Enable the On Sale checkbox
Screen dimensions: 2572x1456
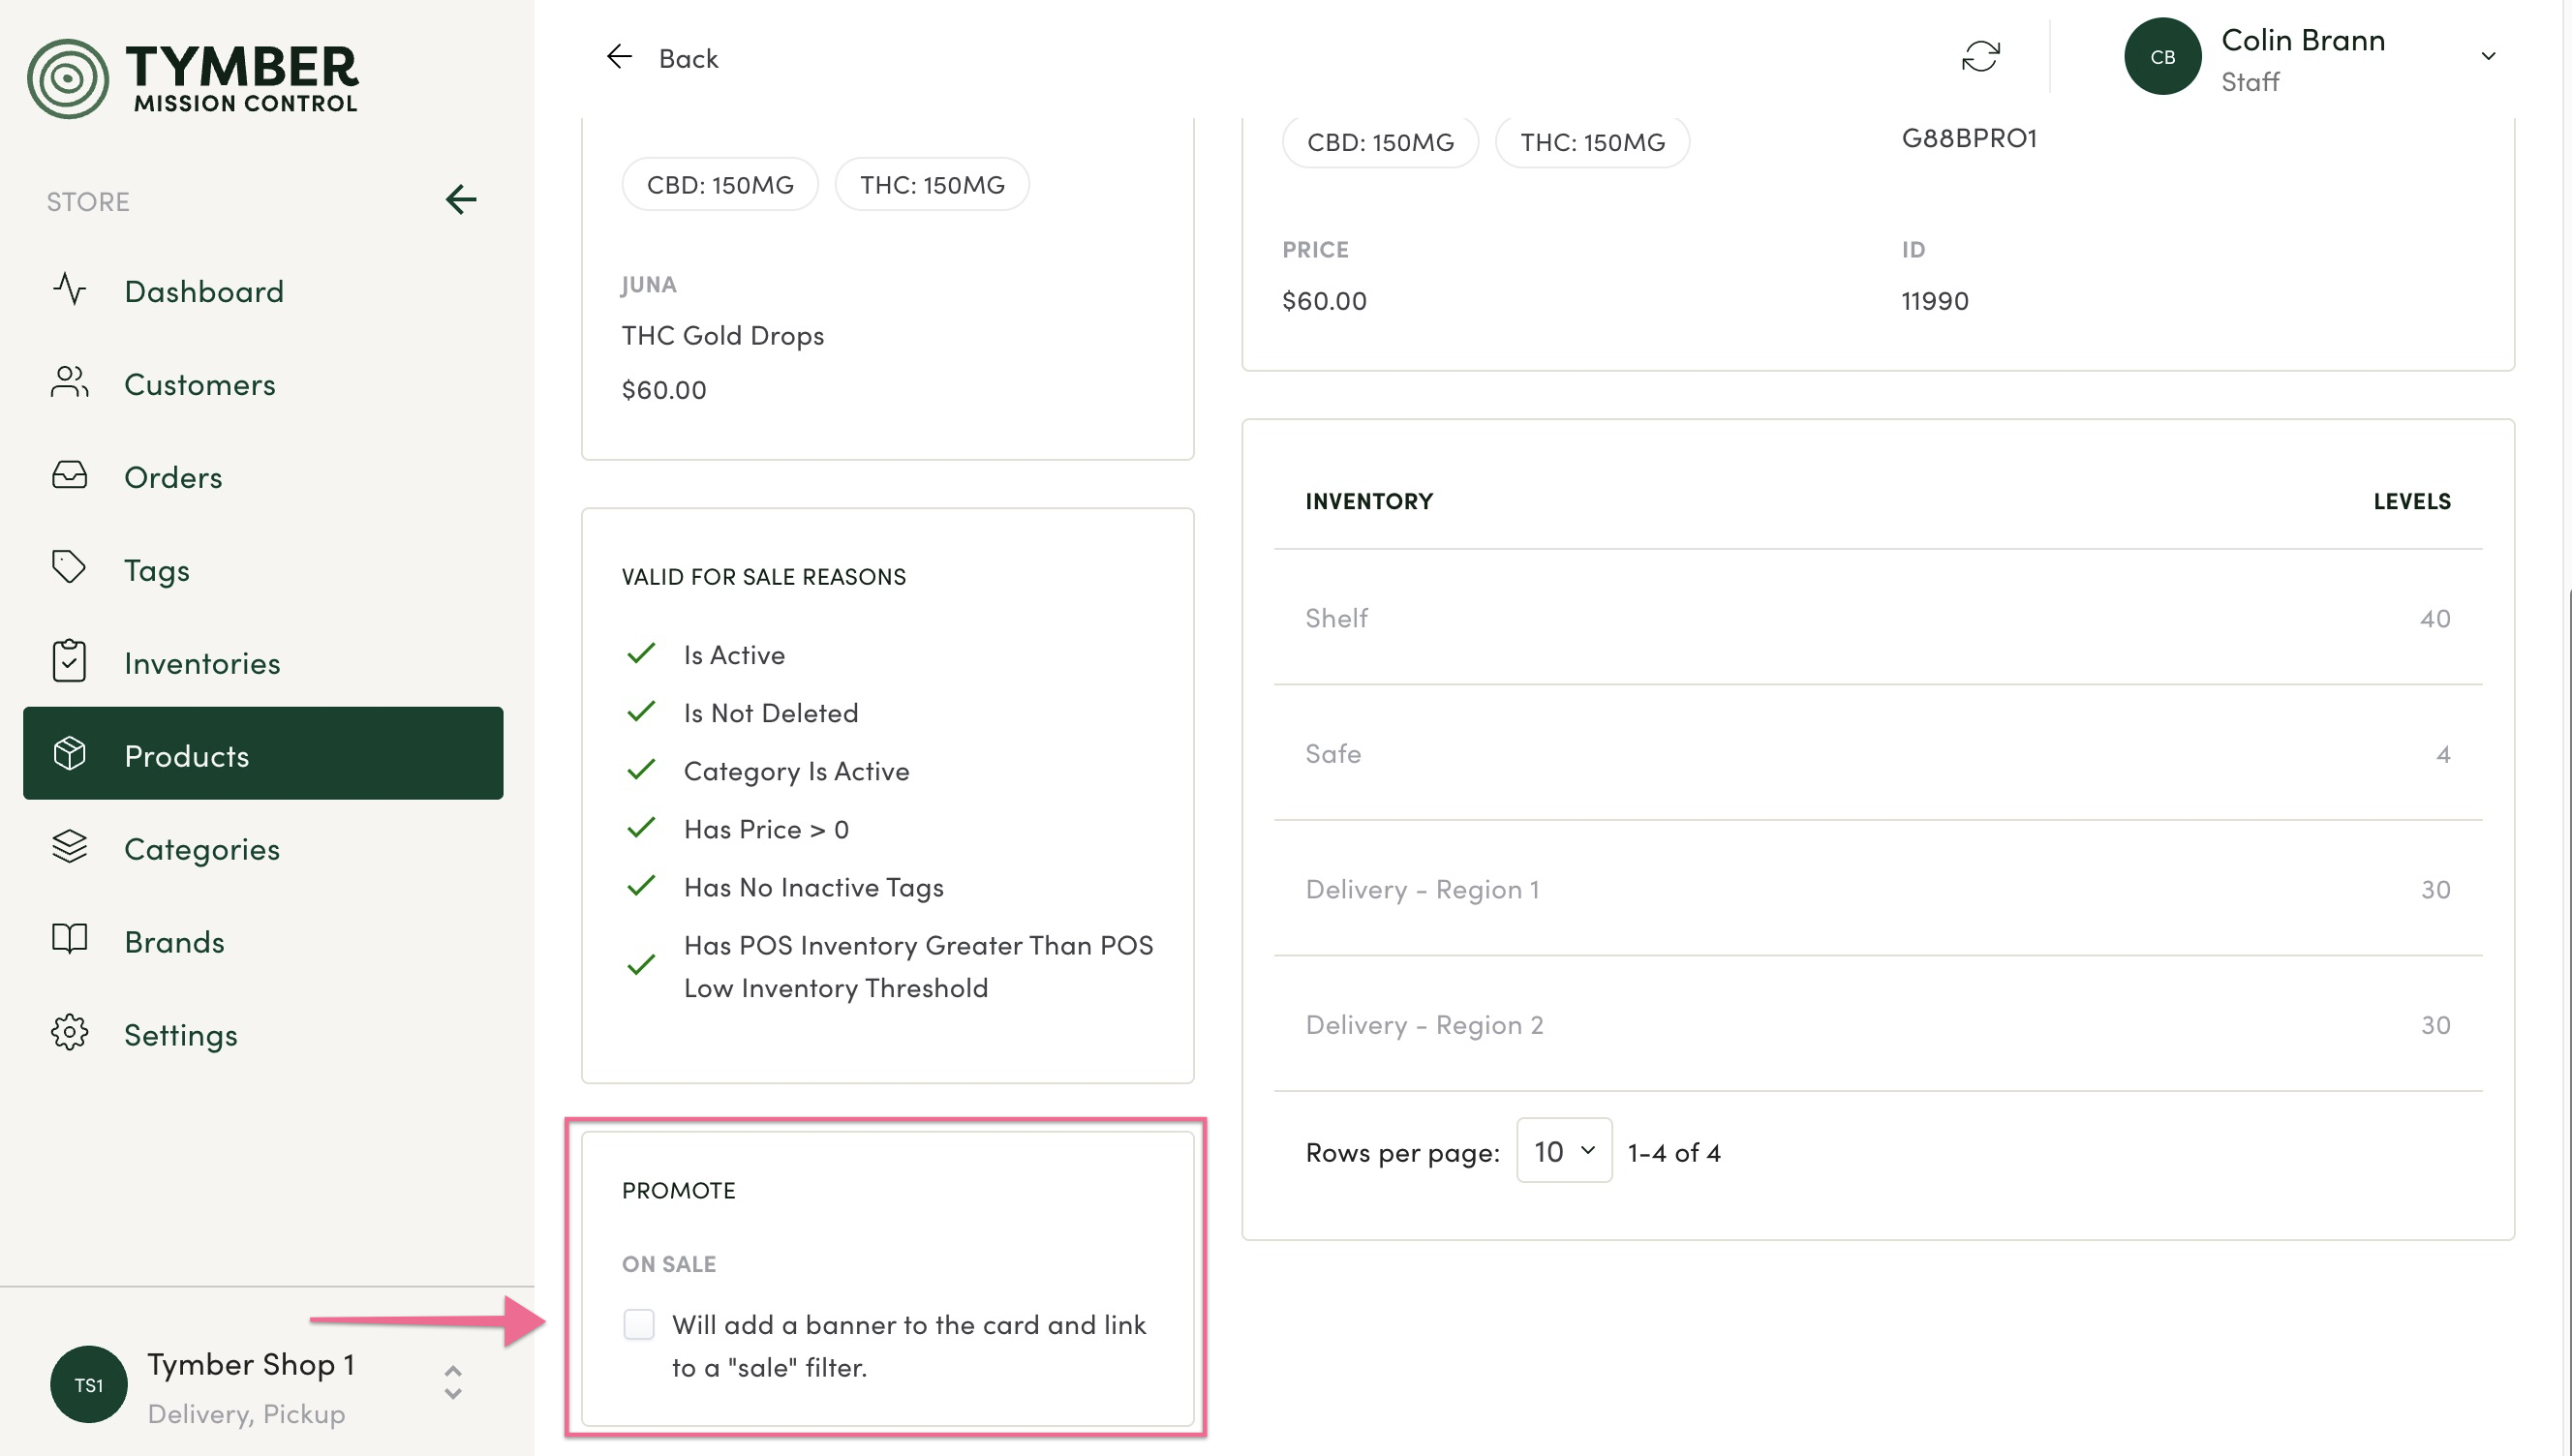click(x=638, y=1324)
